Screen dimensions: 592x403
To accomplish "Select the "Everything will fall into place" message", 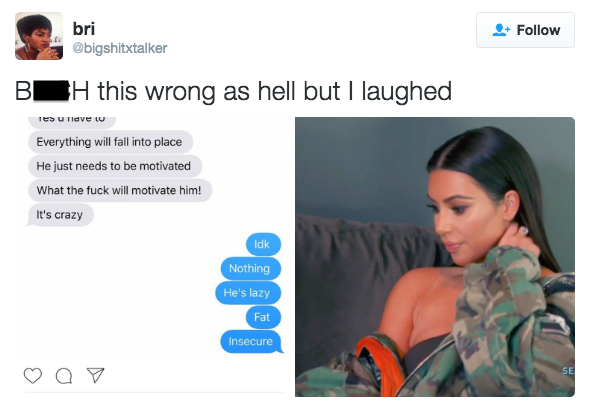I will pos(110,142).
